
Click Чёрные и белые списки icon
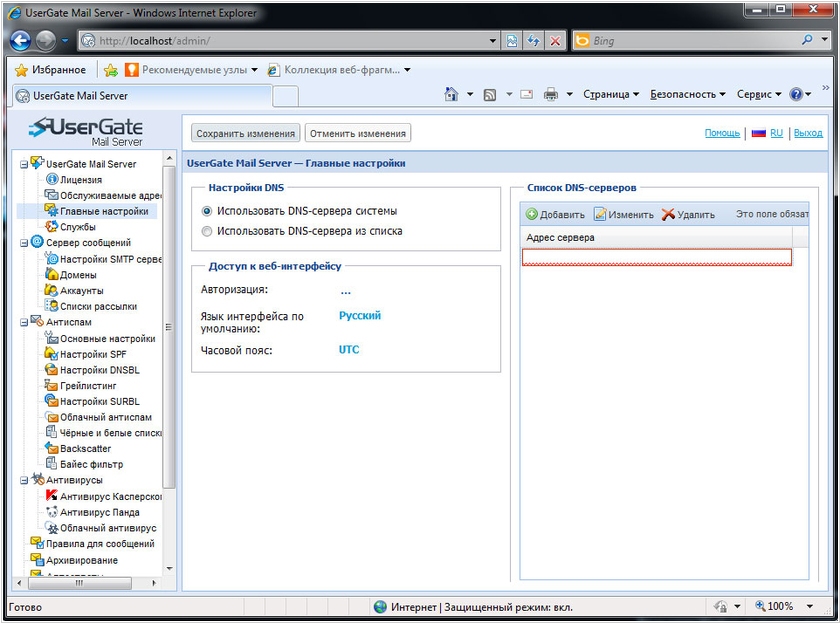[51, 432]
